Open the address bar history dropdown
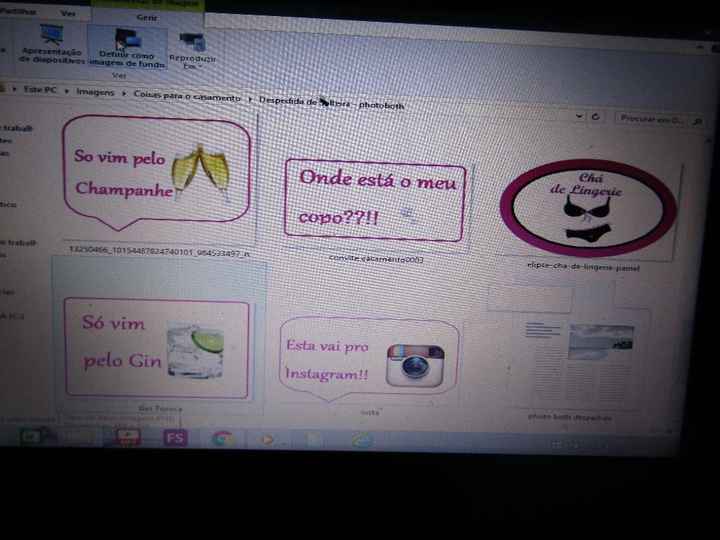The width and height of the screenshot is (720, 540). click(579, 117)
